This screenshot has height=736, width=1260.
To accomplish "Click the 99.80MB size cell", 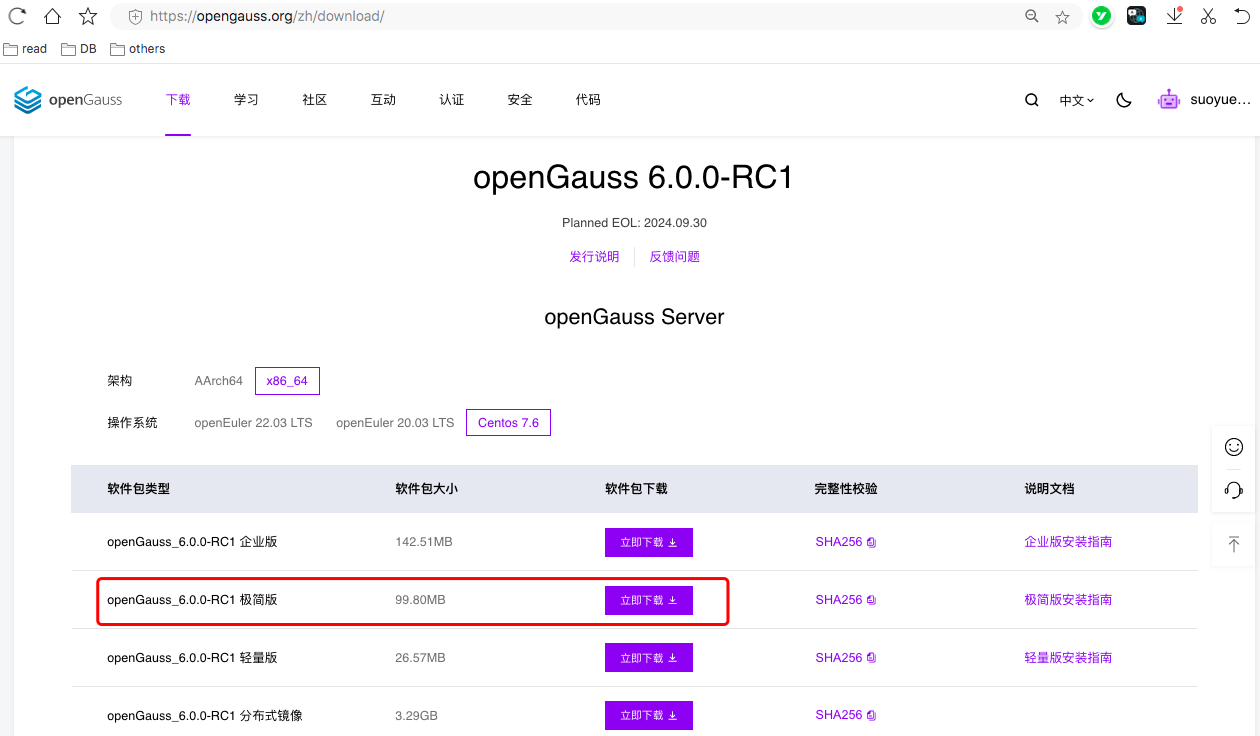I will (x=420, y=600).
